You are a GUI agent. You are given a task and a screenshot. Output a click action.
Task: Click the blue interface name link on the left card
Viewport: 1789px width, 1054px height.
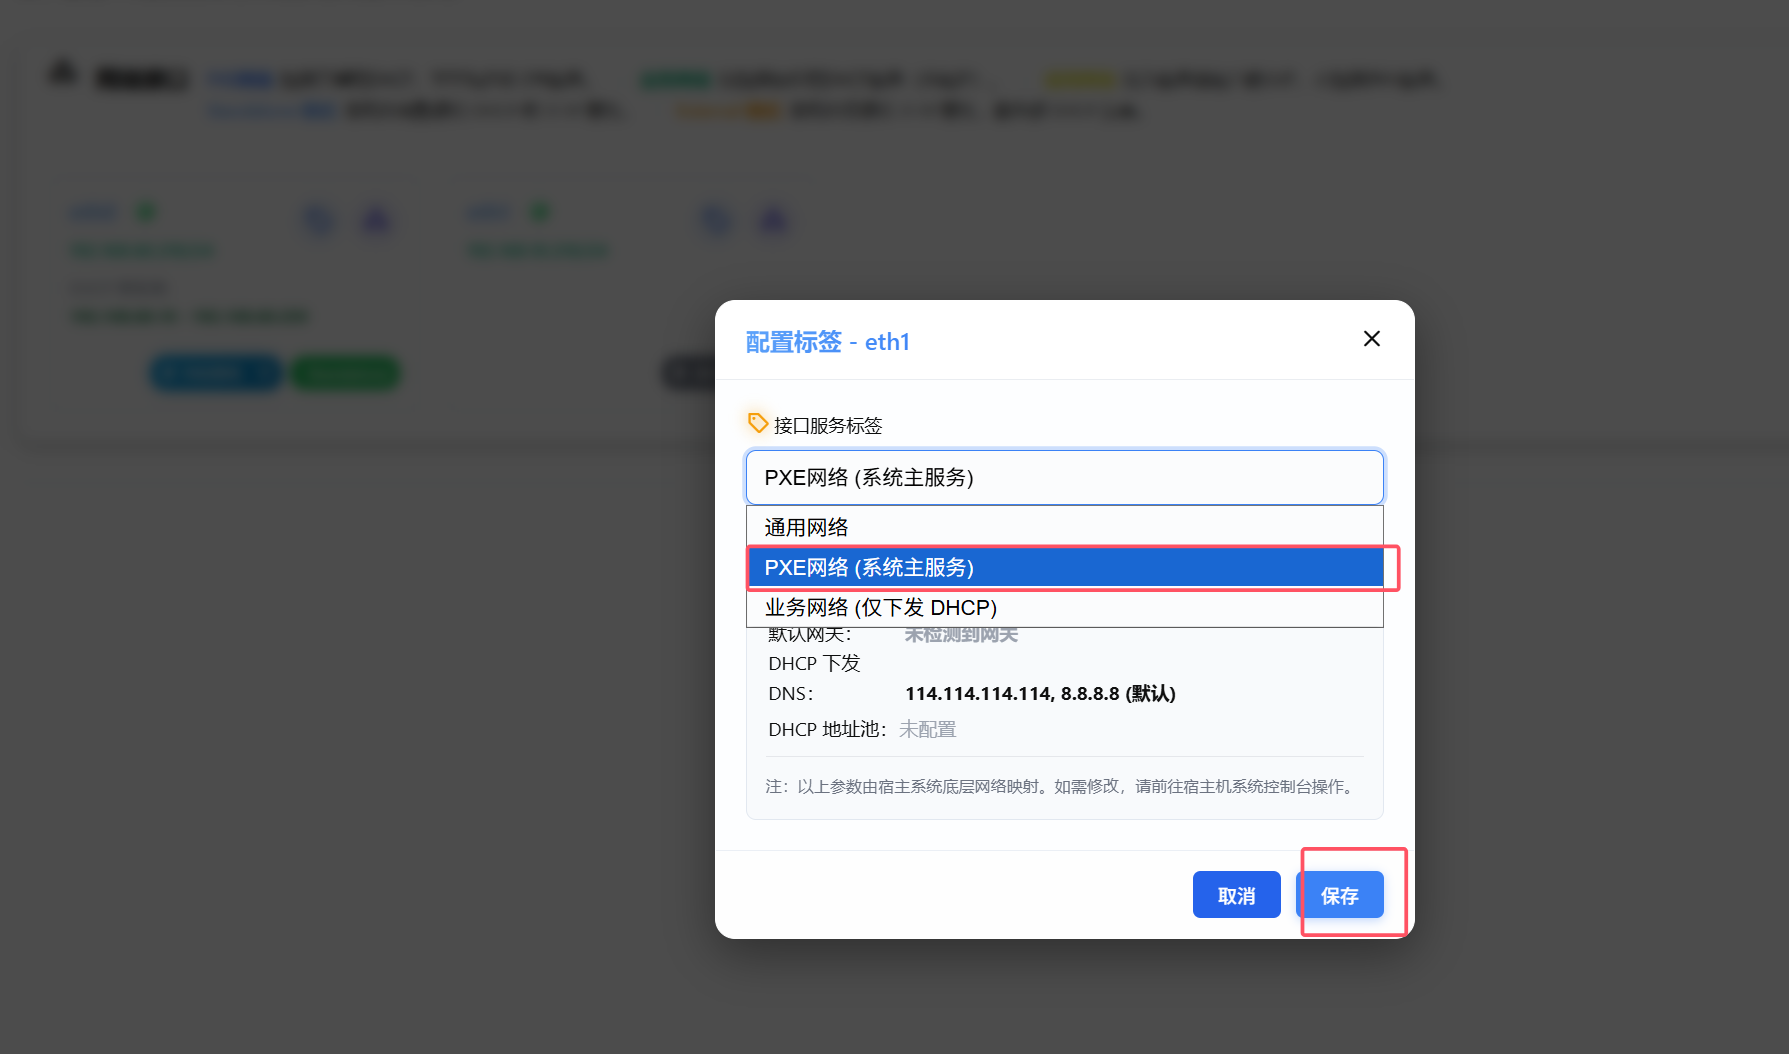[x=92, y=211]
